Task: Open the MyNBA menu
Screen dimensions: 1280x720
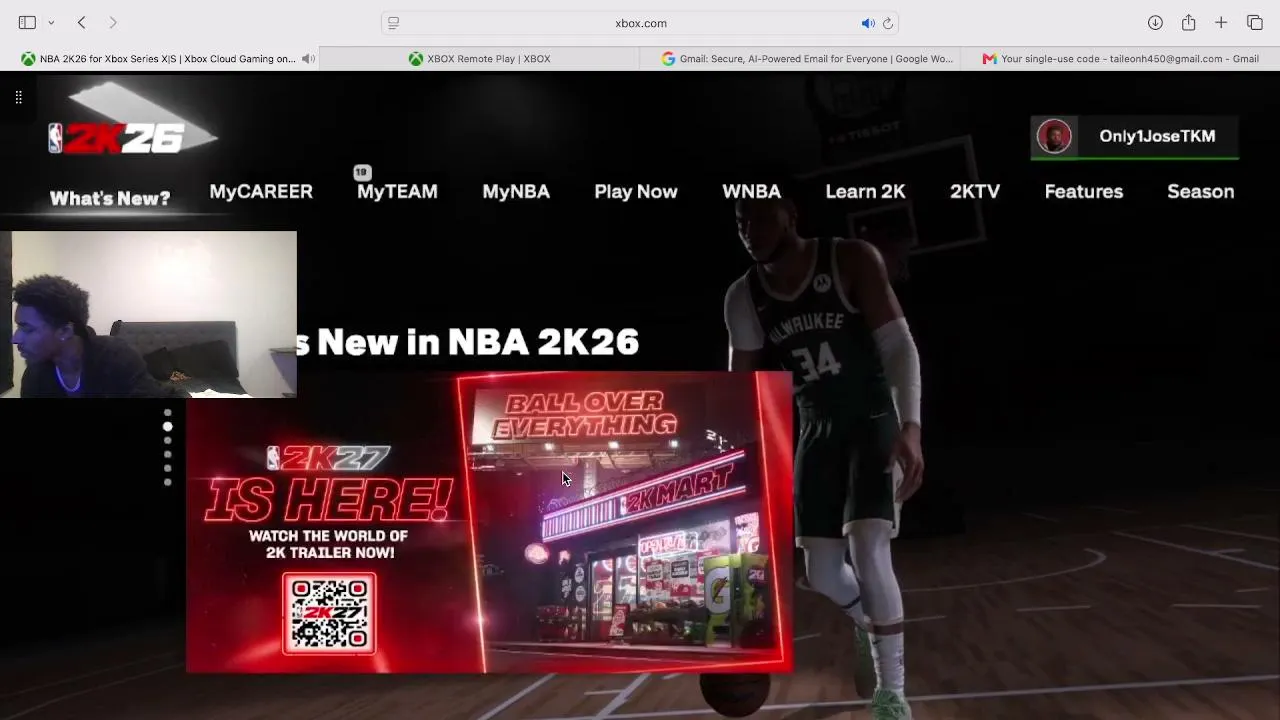Action: click(516, 191)
